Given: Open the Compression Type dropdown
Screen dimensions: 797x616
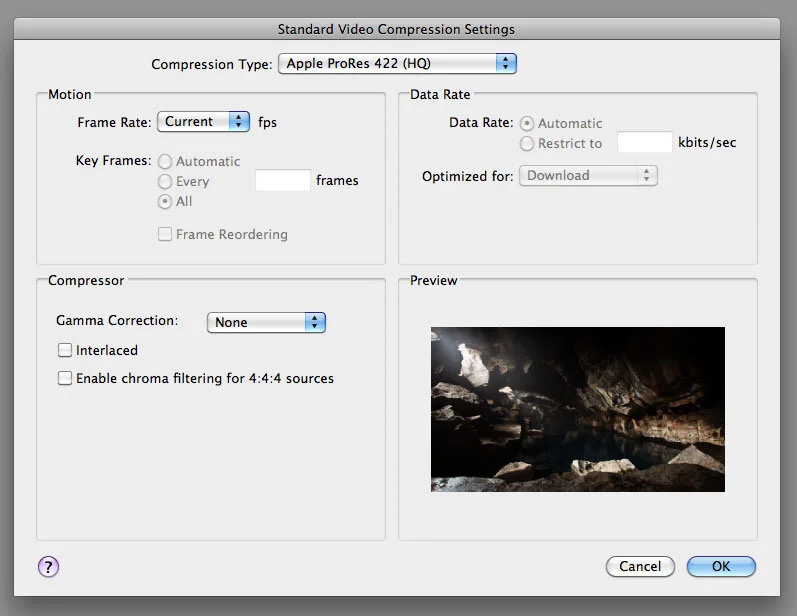Looking at the screenshot, I should pyautogui.click(x=397, y=64).
